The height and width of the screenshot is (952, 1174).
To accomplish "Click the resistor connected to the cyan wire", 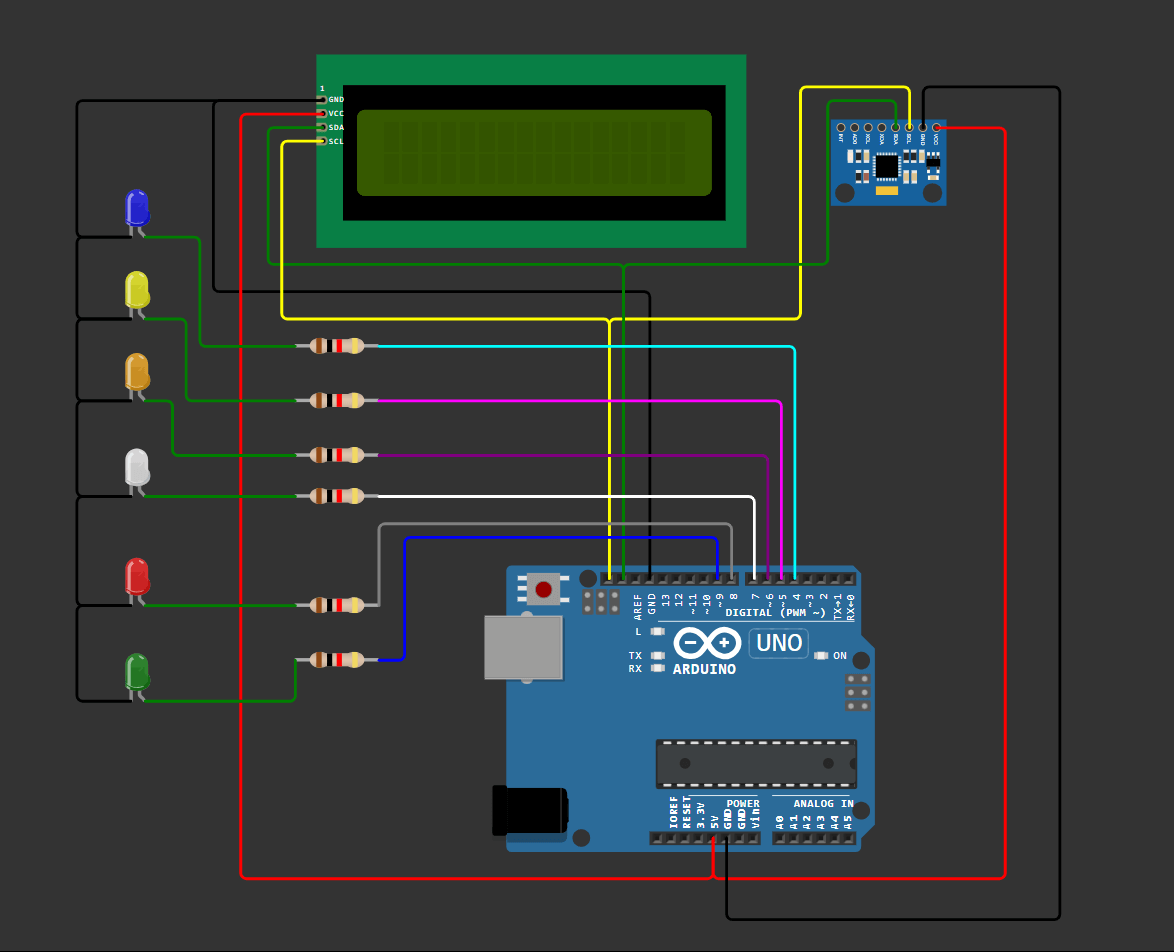I will (337, 346).
